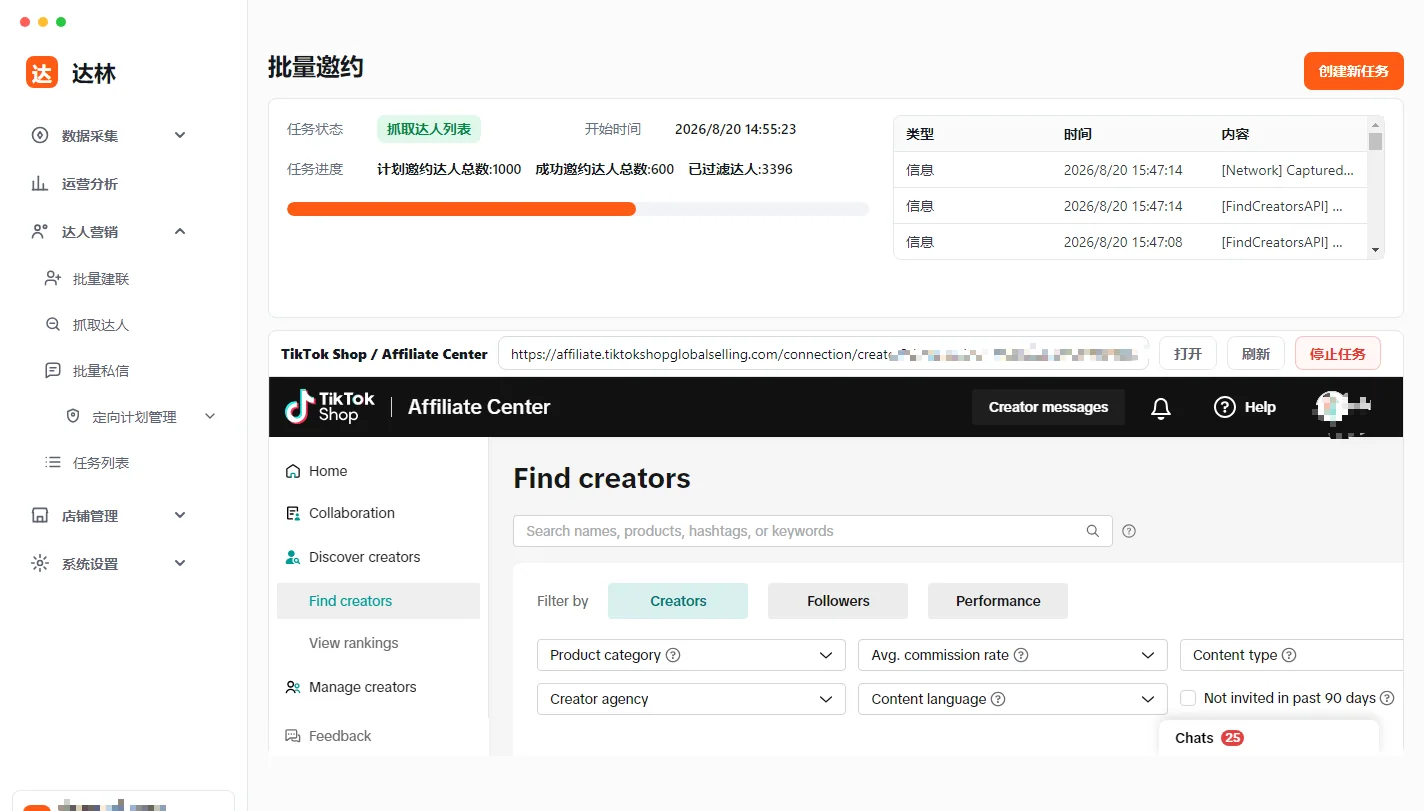This screenshot has width=1424, height=811.
Task: Click the 批量私信 message icon
Action: (x=53, y=370)
